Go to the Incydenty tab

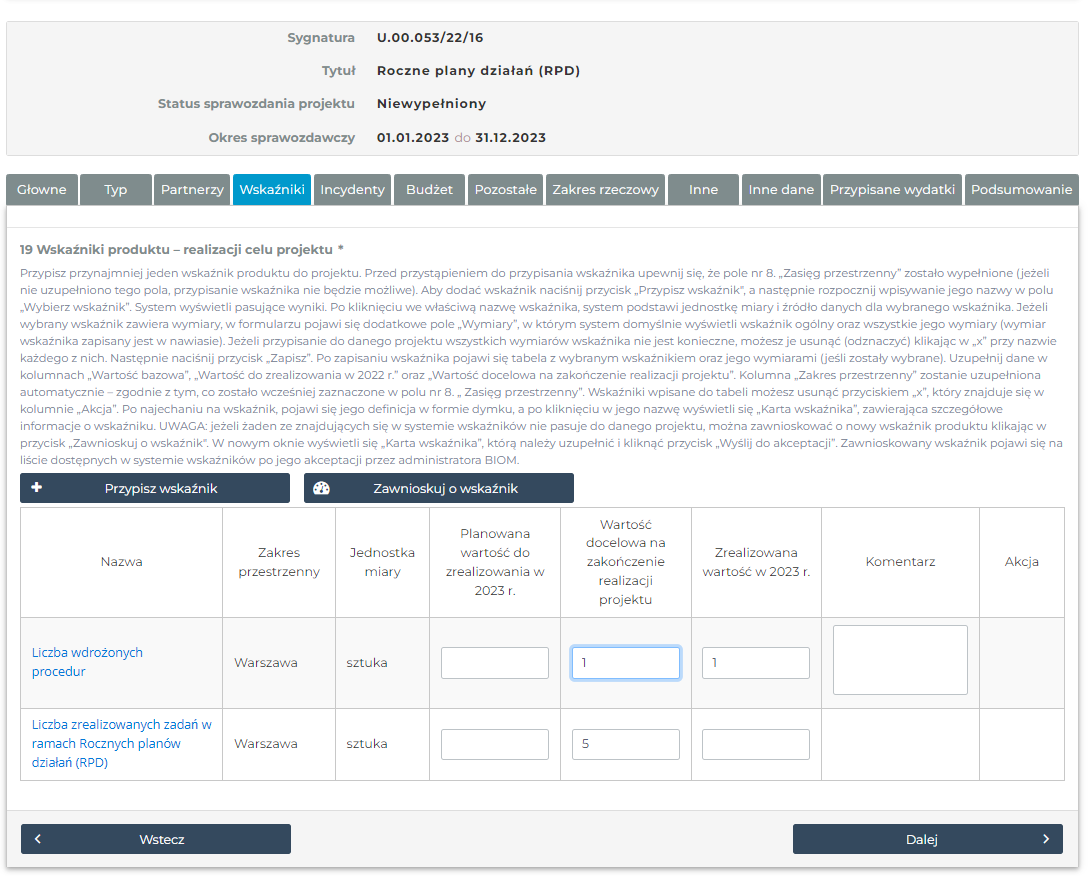352,189
